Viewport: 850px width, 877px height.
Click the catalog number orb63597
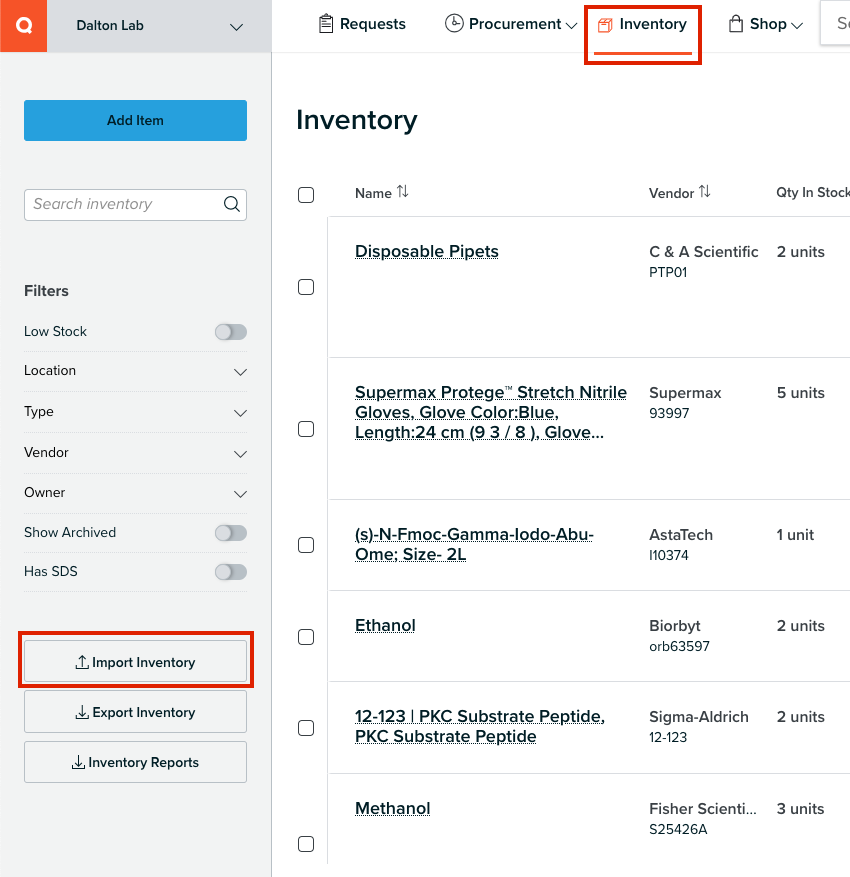tap(679, 647)
